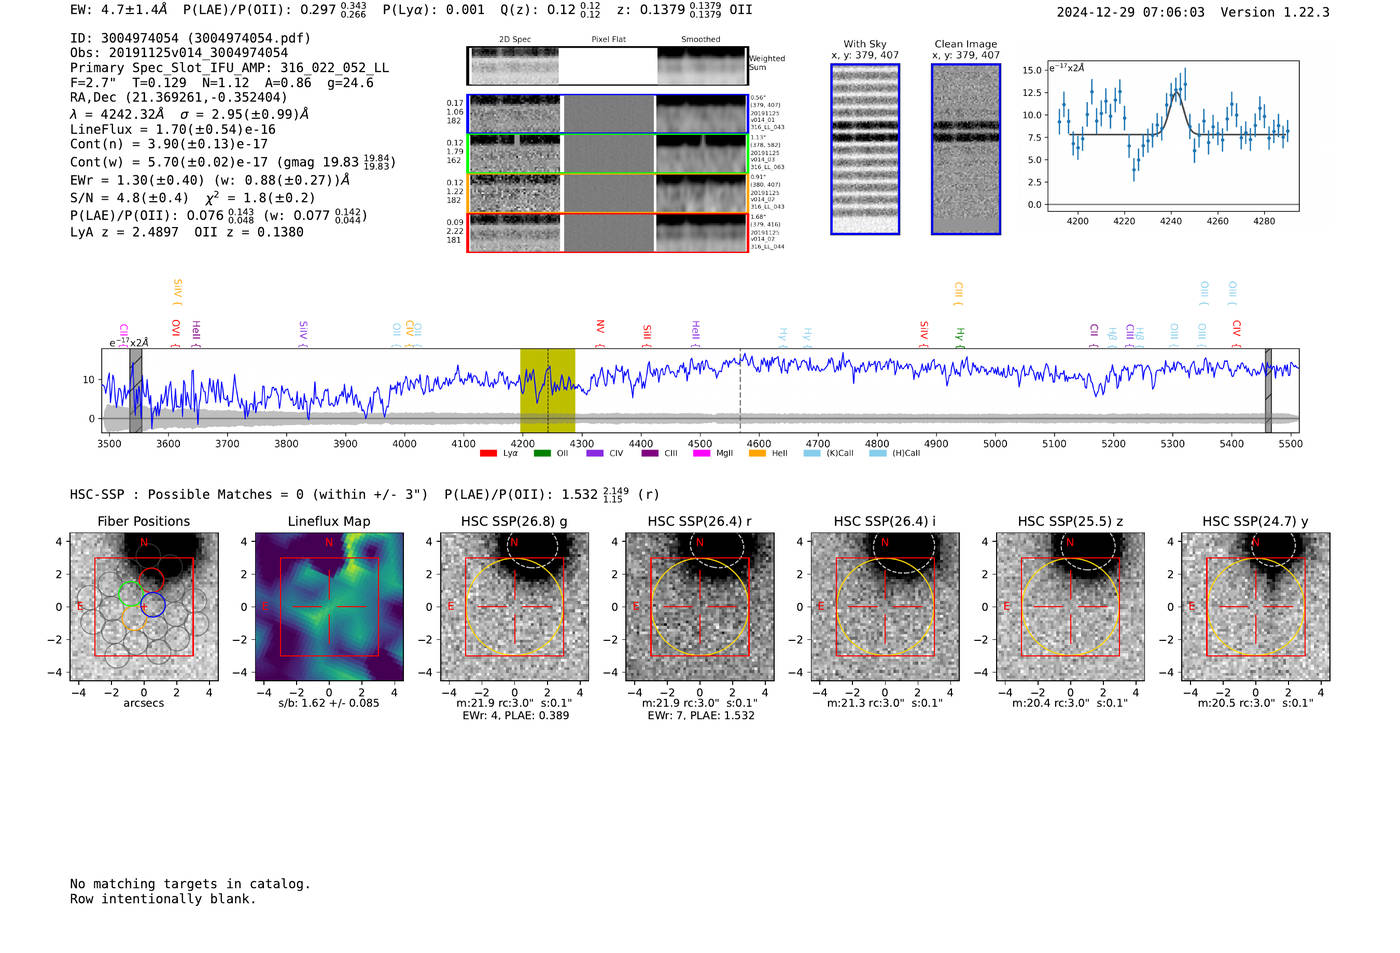The width and height of the screenshot is (1400, 953).
Task: Select the purple CIV legend swatch
Action: [595, 453]
